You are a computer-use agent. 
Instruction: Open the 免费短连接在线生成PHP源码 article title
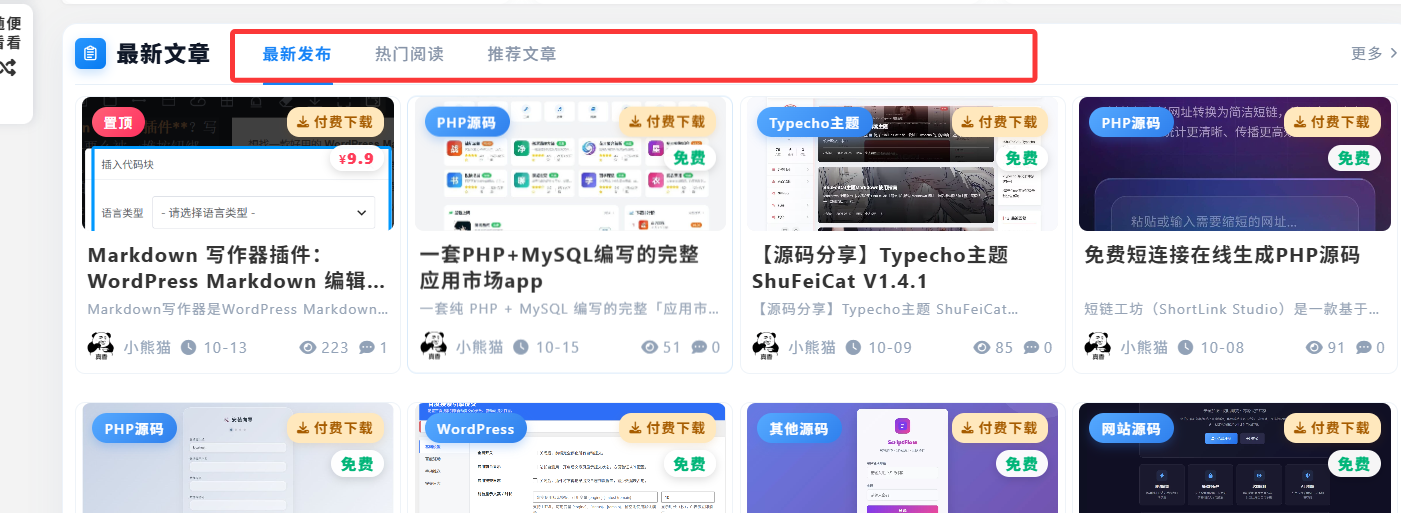tap(1222, 255)
